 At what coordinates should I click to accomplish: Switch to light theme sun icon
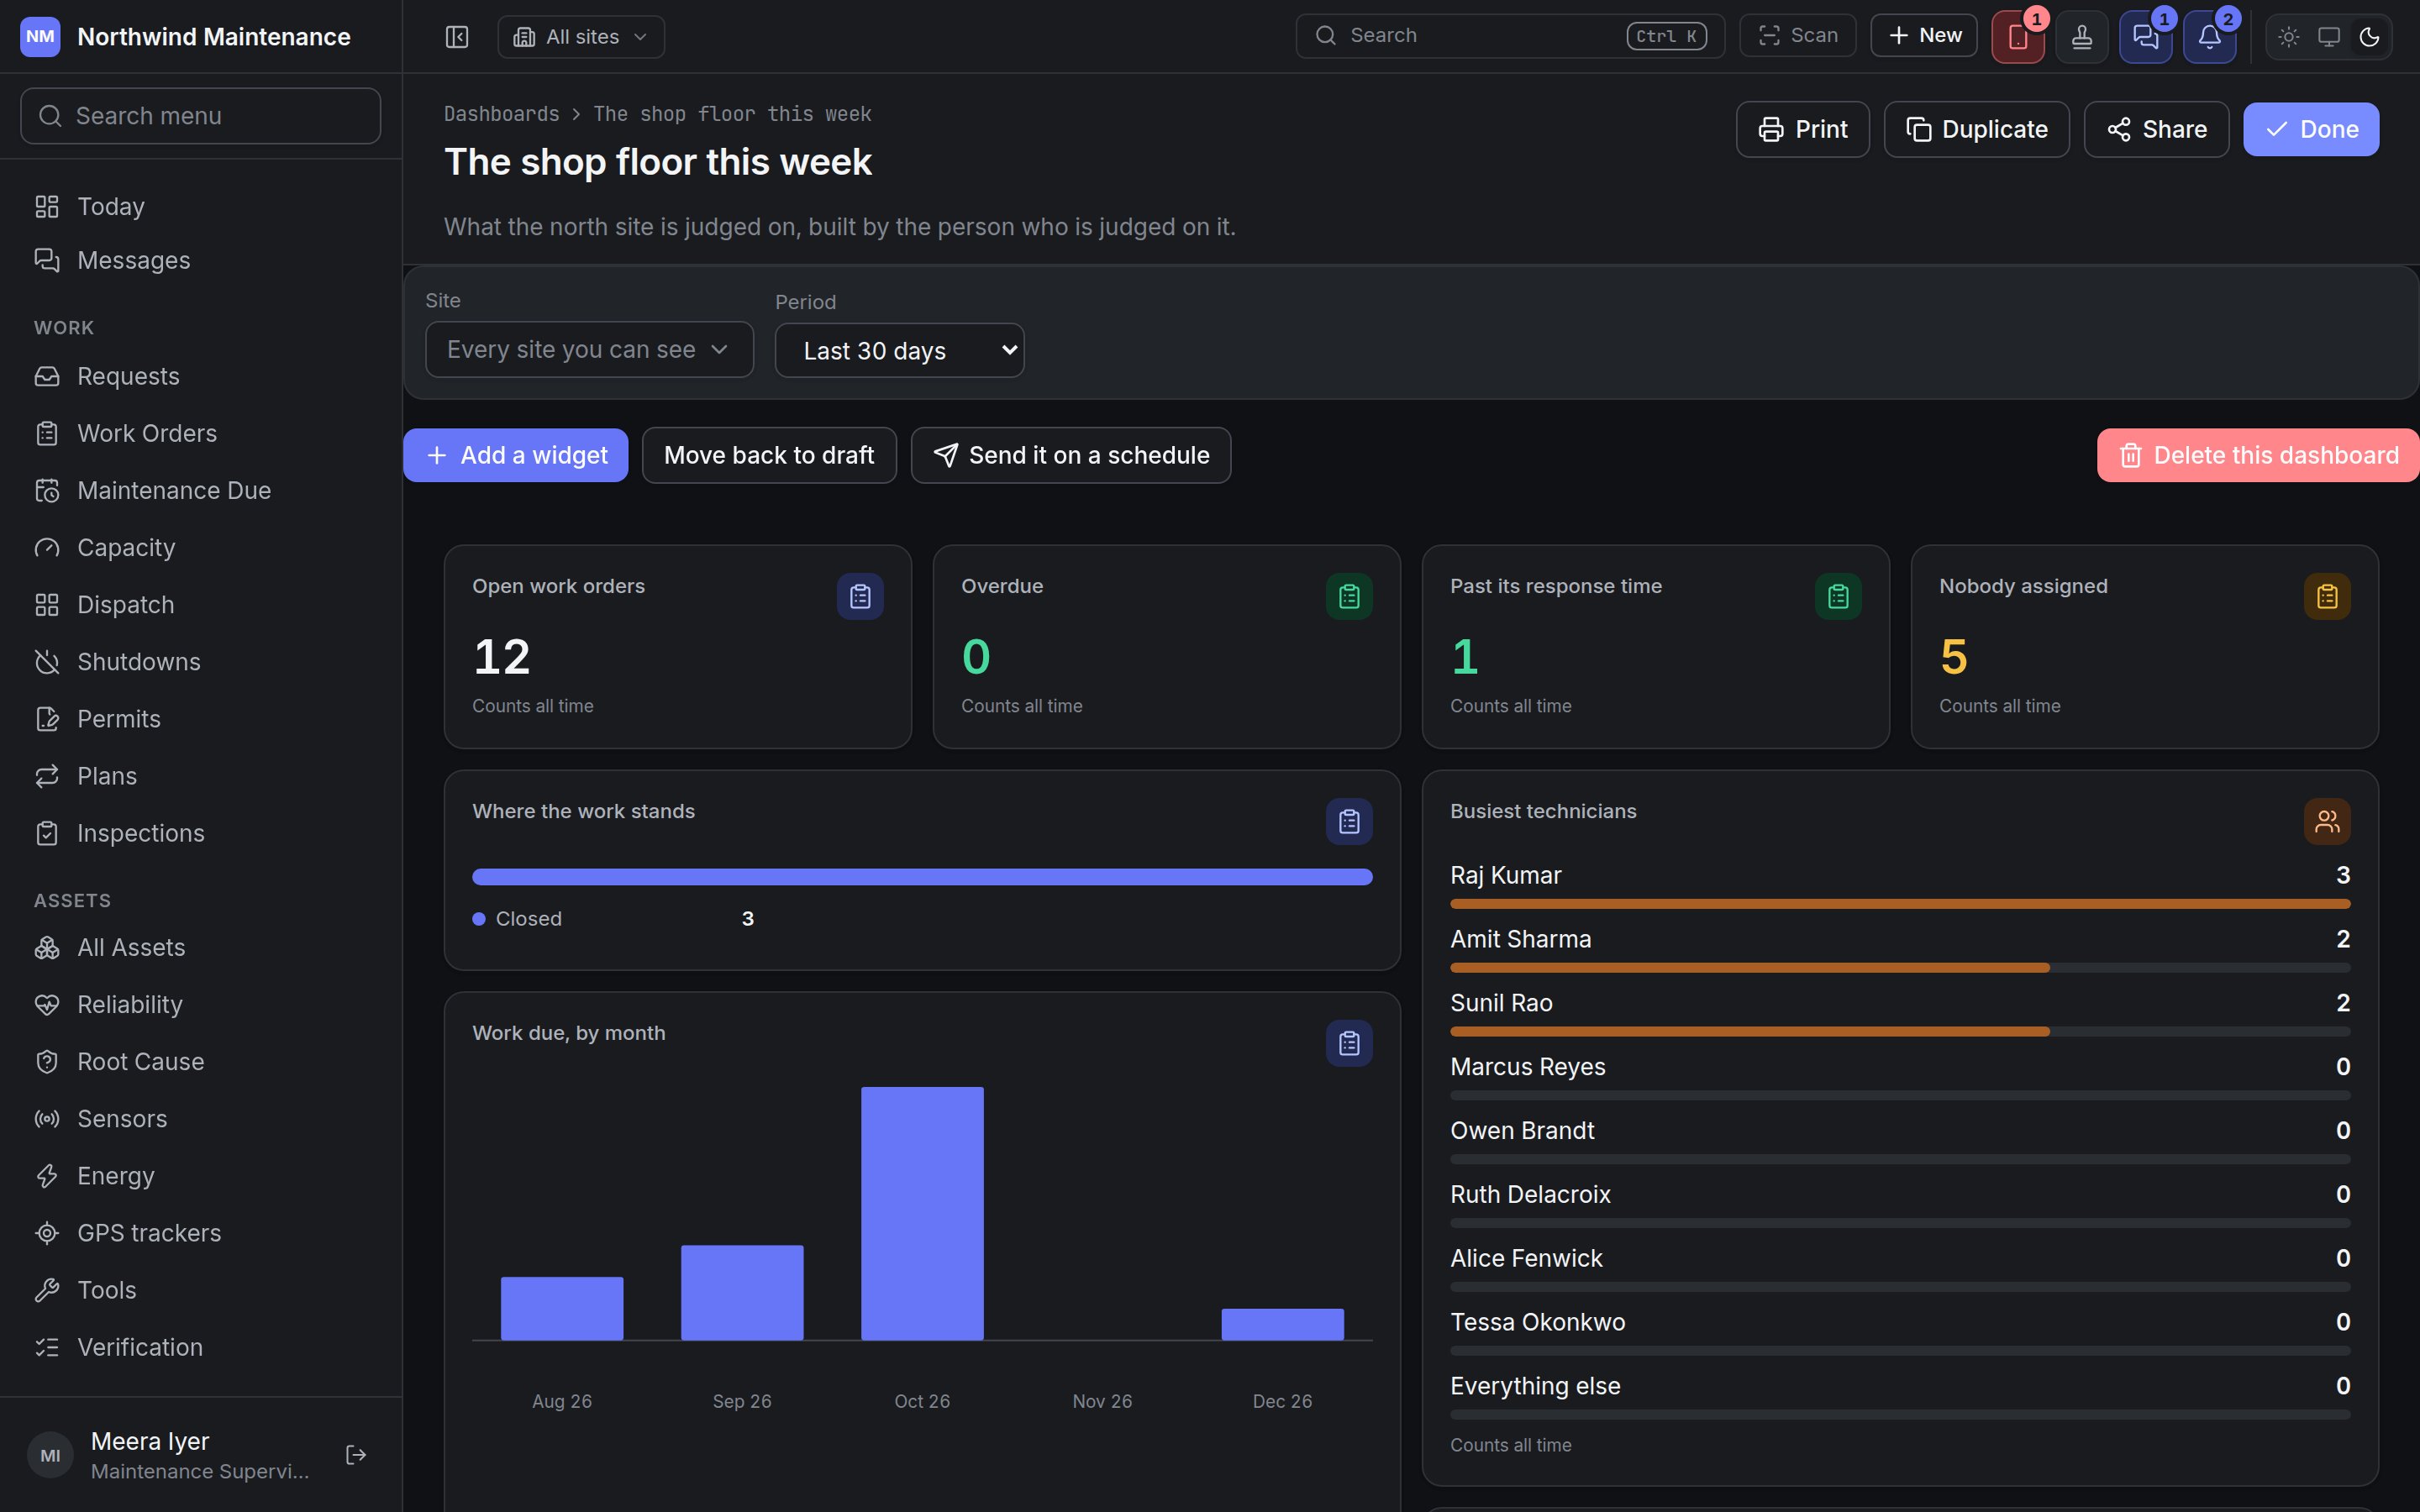2288,37
